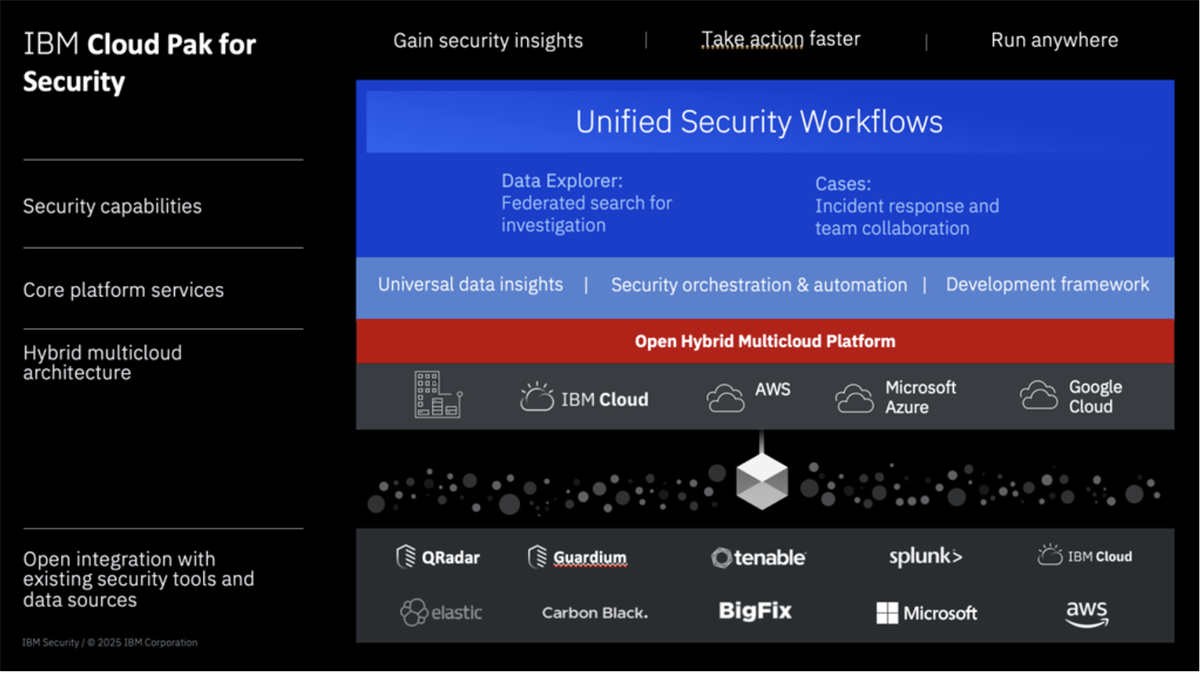
Task: Click the red Open Hybrid Multicloud Platform bar
Action: pos(765,341)
